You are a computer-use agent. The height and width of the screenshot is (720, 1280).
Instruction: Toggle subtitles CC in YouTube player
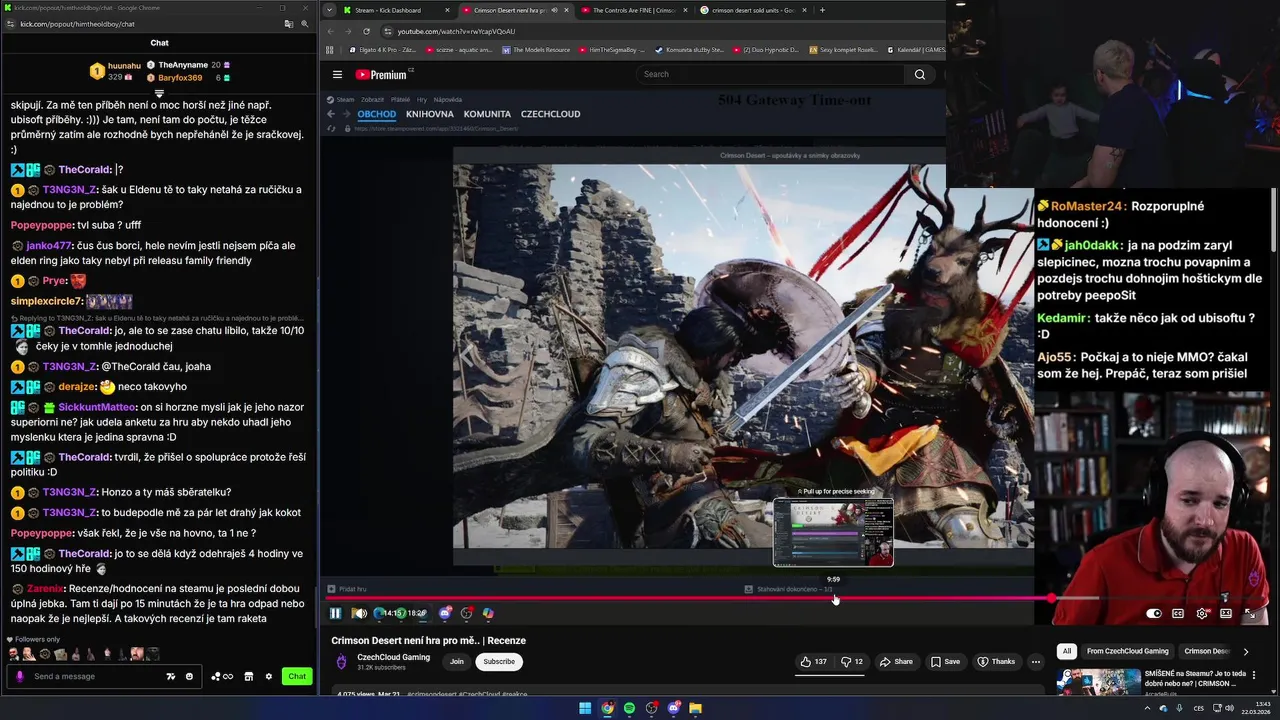pyautogui.click(x=1178, y=613)
